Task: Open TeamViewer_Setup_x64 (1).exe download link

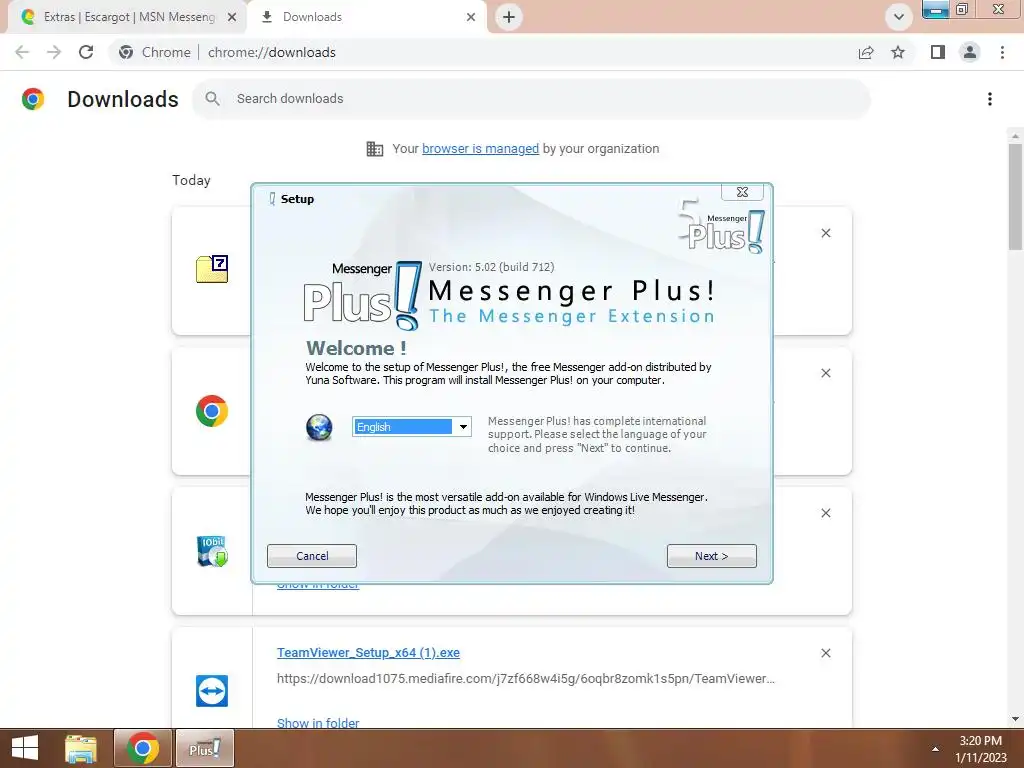Action: (368, 652)
